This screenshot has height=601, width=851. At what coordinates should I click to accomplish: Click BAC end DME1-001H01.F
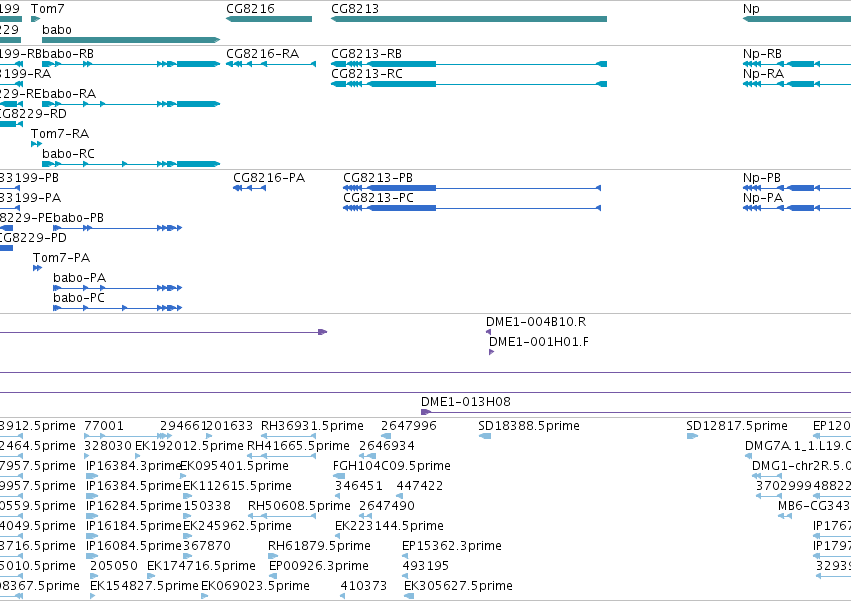point(491,352)
